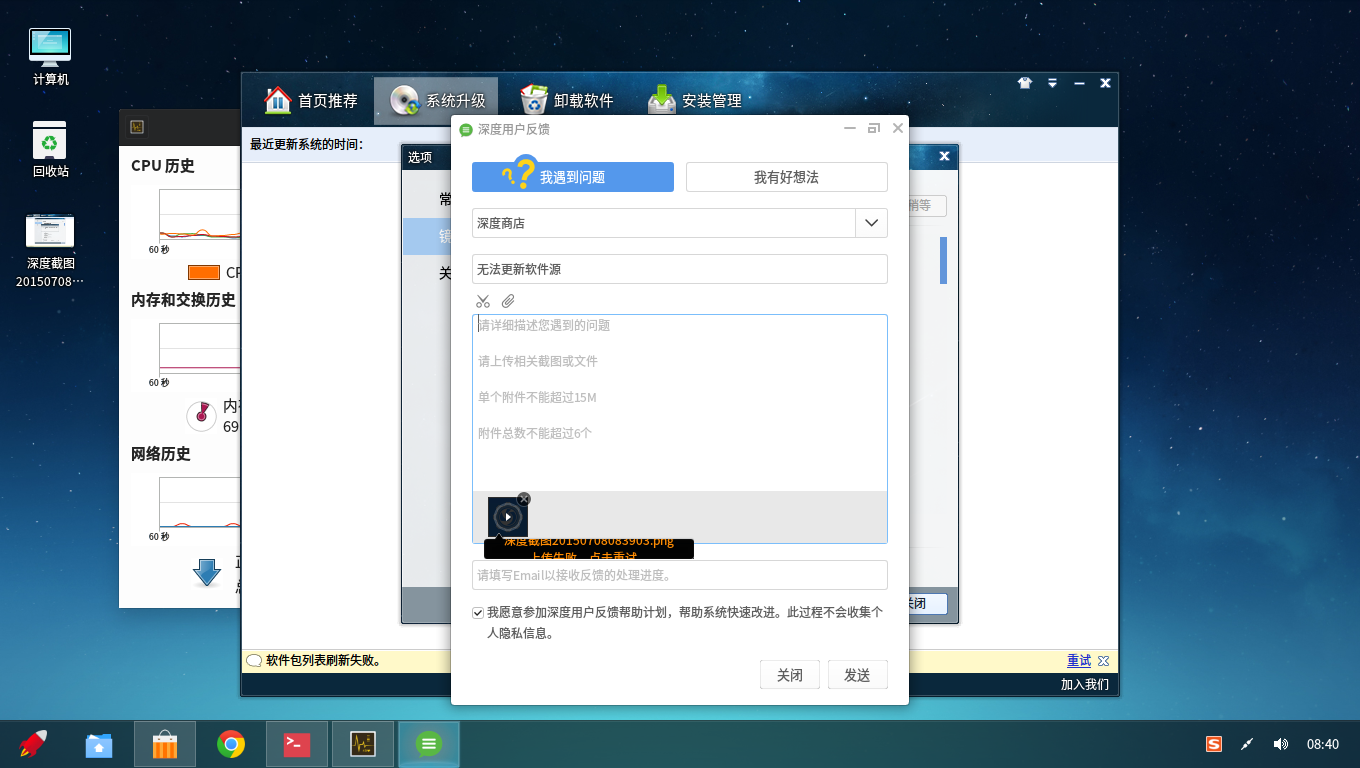Screen dimensions: 1360x768
Task: Open Deepin Store from the dock
Action: point(165,744)
